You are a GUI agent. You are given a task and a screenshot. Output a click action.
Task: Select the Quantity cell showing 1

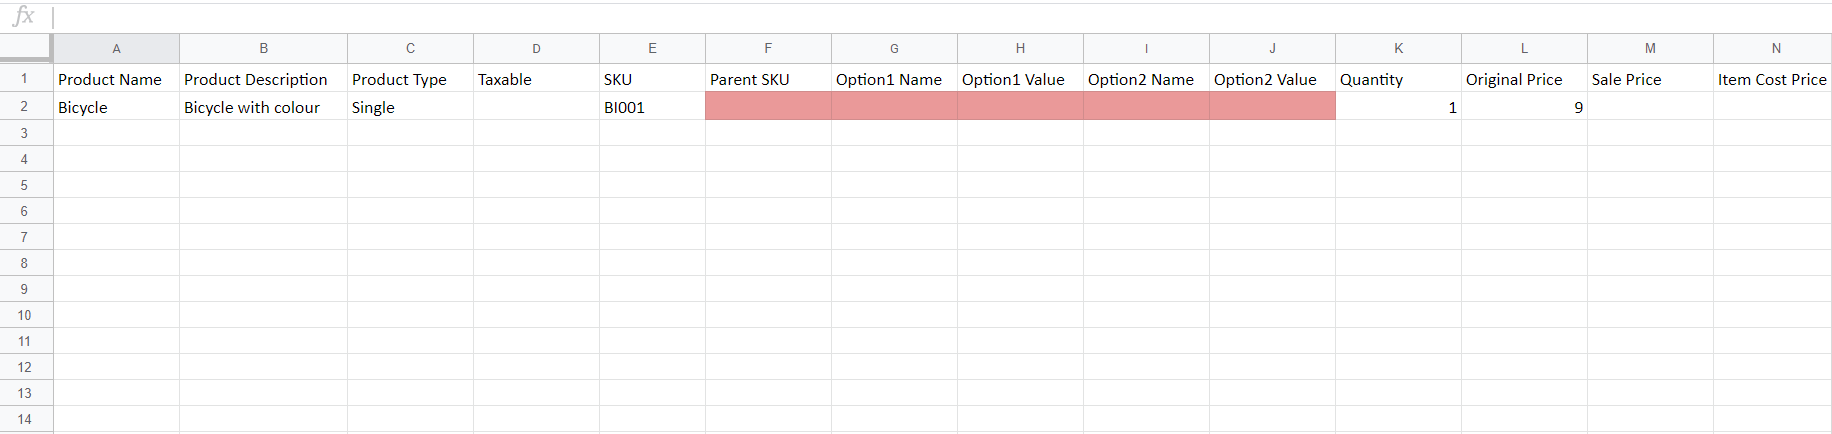pos(1398,107)
